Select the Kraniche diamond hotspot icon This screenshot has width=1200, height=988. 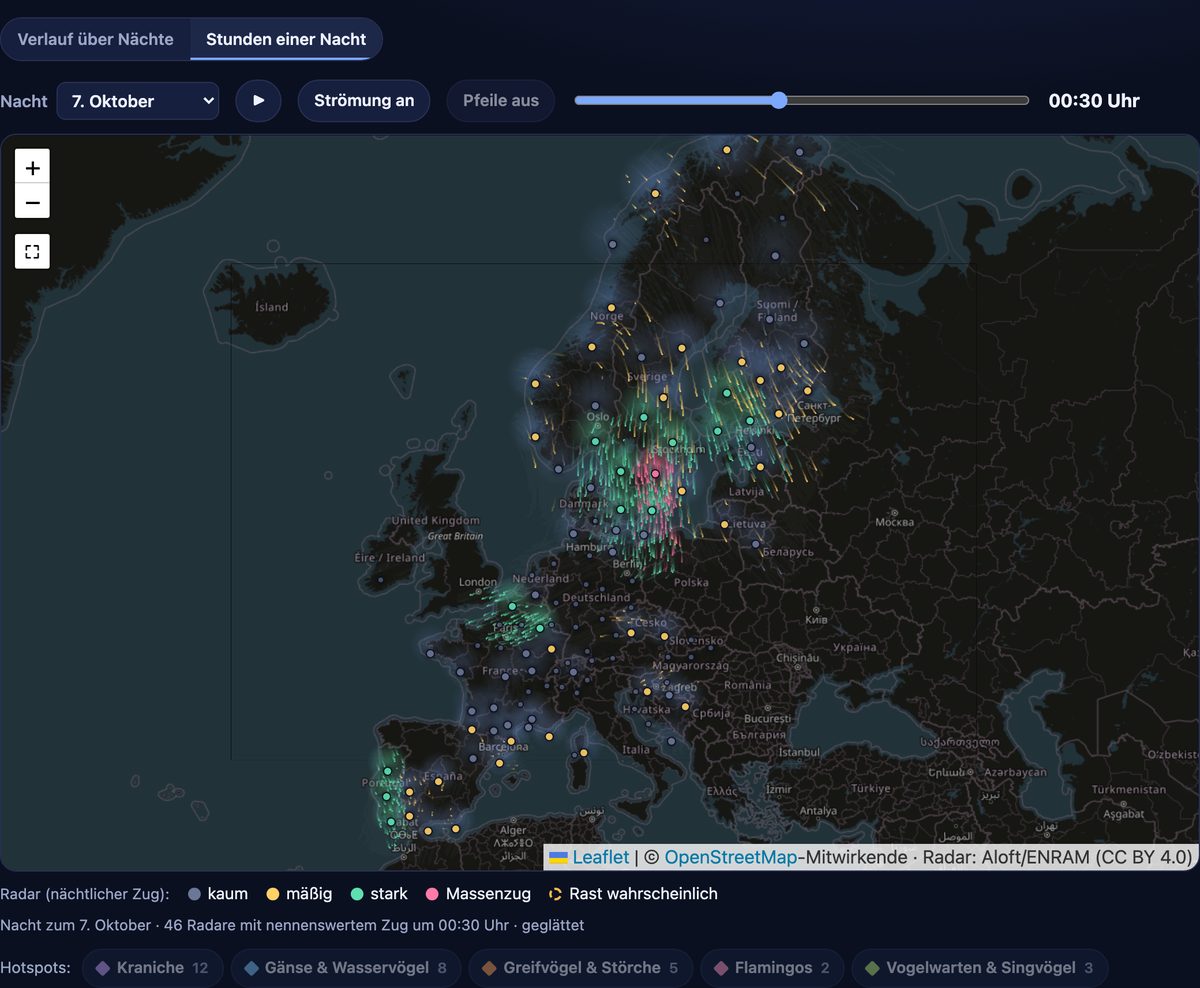point(101,968)
